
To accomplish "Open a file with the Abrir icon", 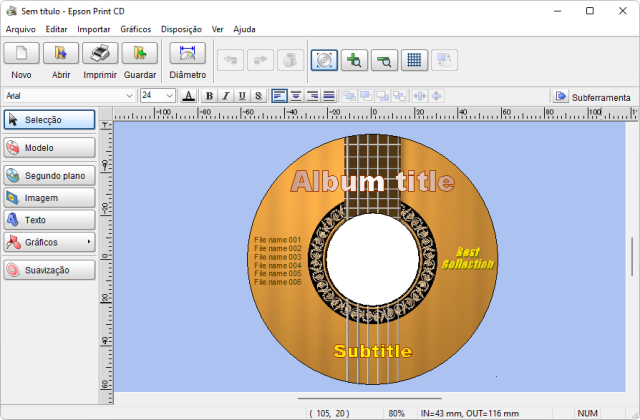I will click(61, 53).
